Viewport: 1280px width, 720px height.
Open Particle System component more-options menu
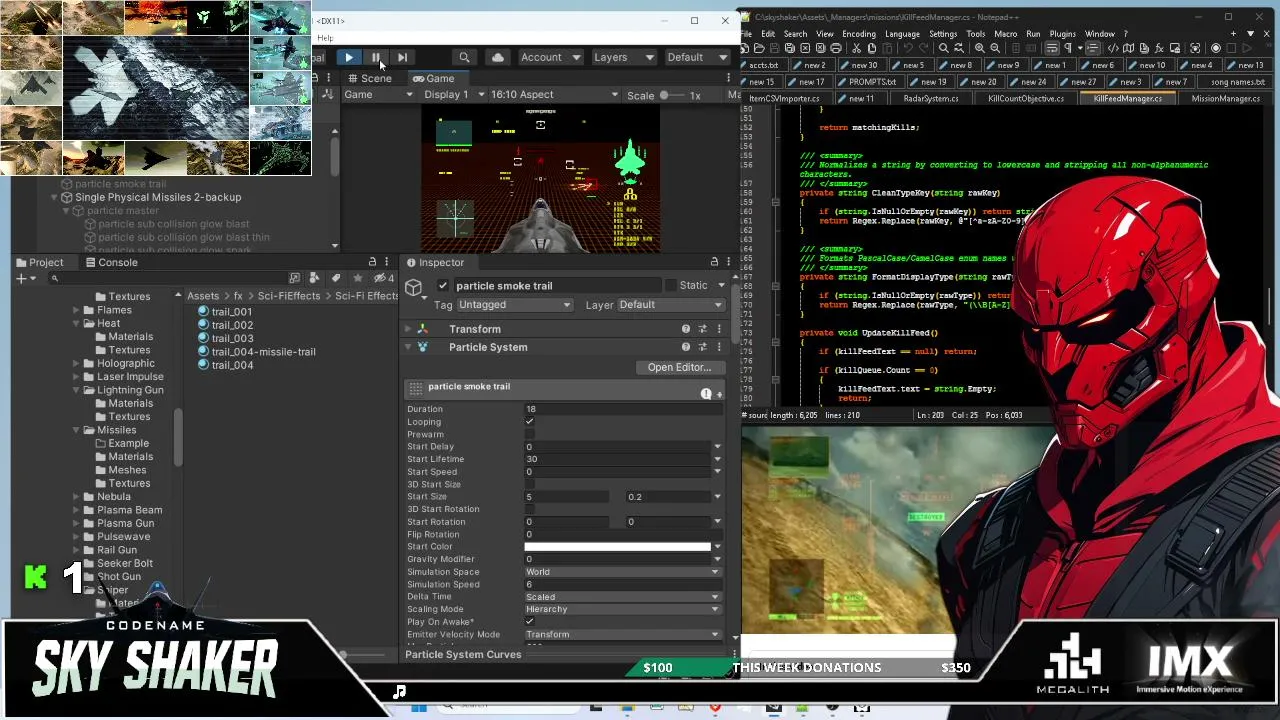point(718,348)
